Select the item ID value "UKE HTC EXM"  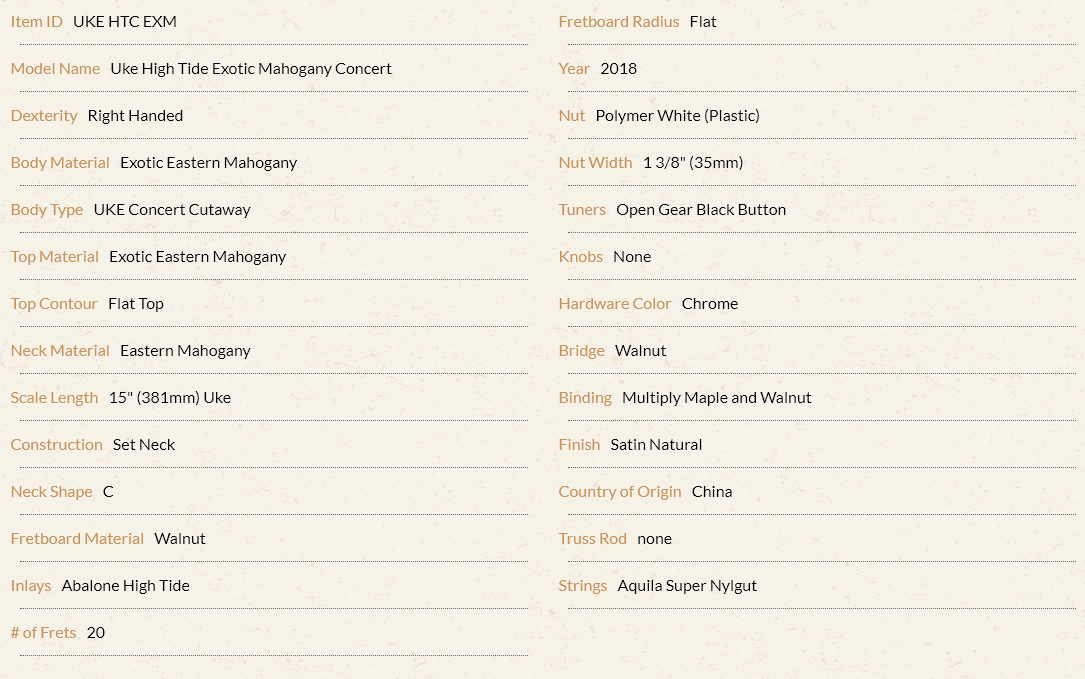[x=125, y=21]
